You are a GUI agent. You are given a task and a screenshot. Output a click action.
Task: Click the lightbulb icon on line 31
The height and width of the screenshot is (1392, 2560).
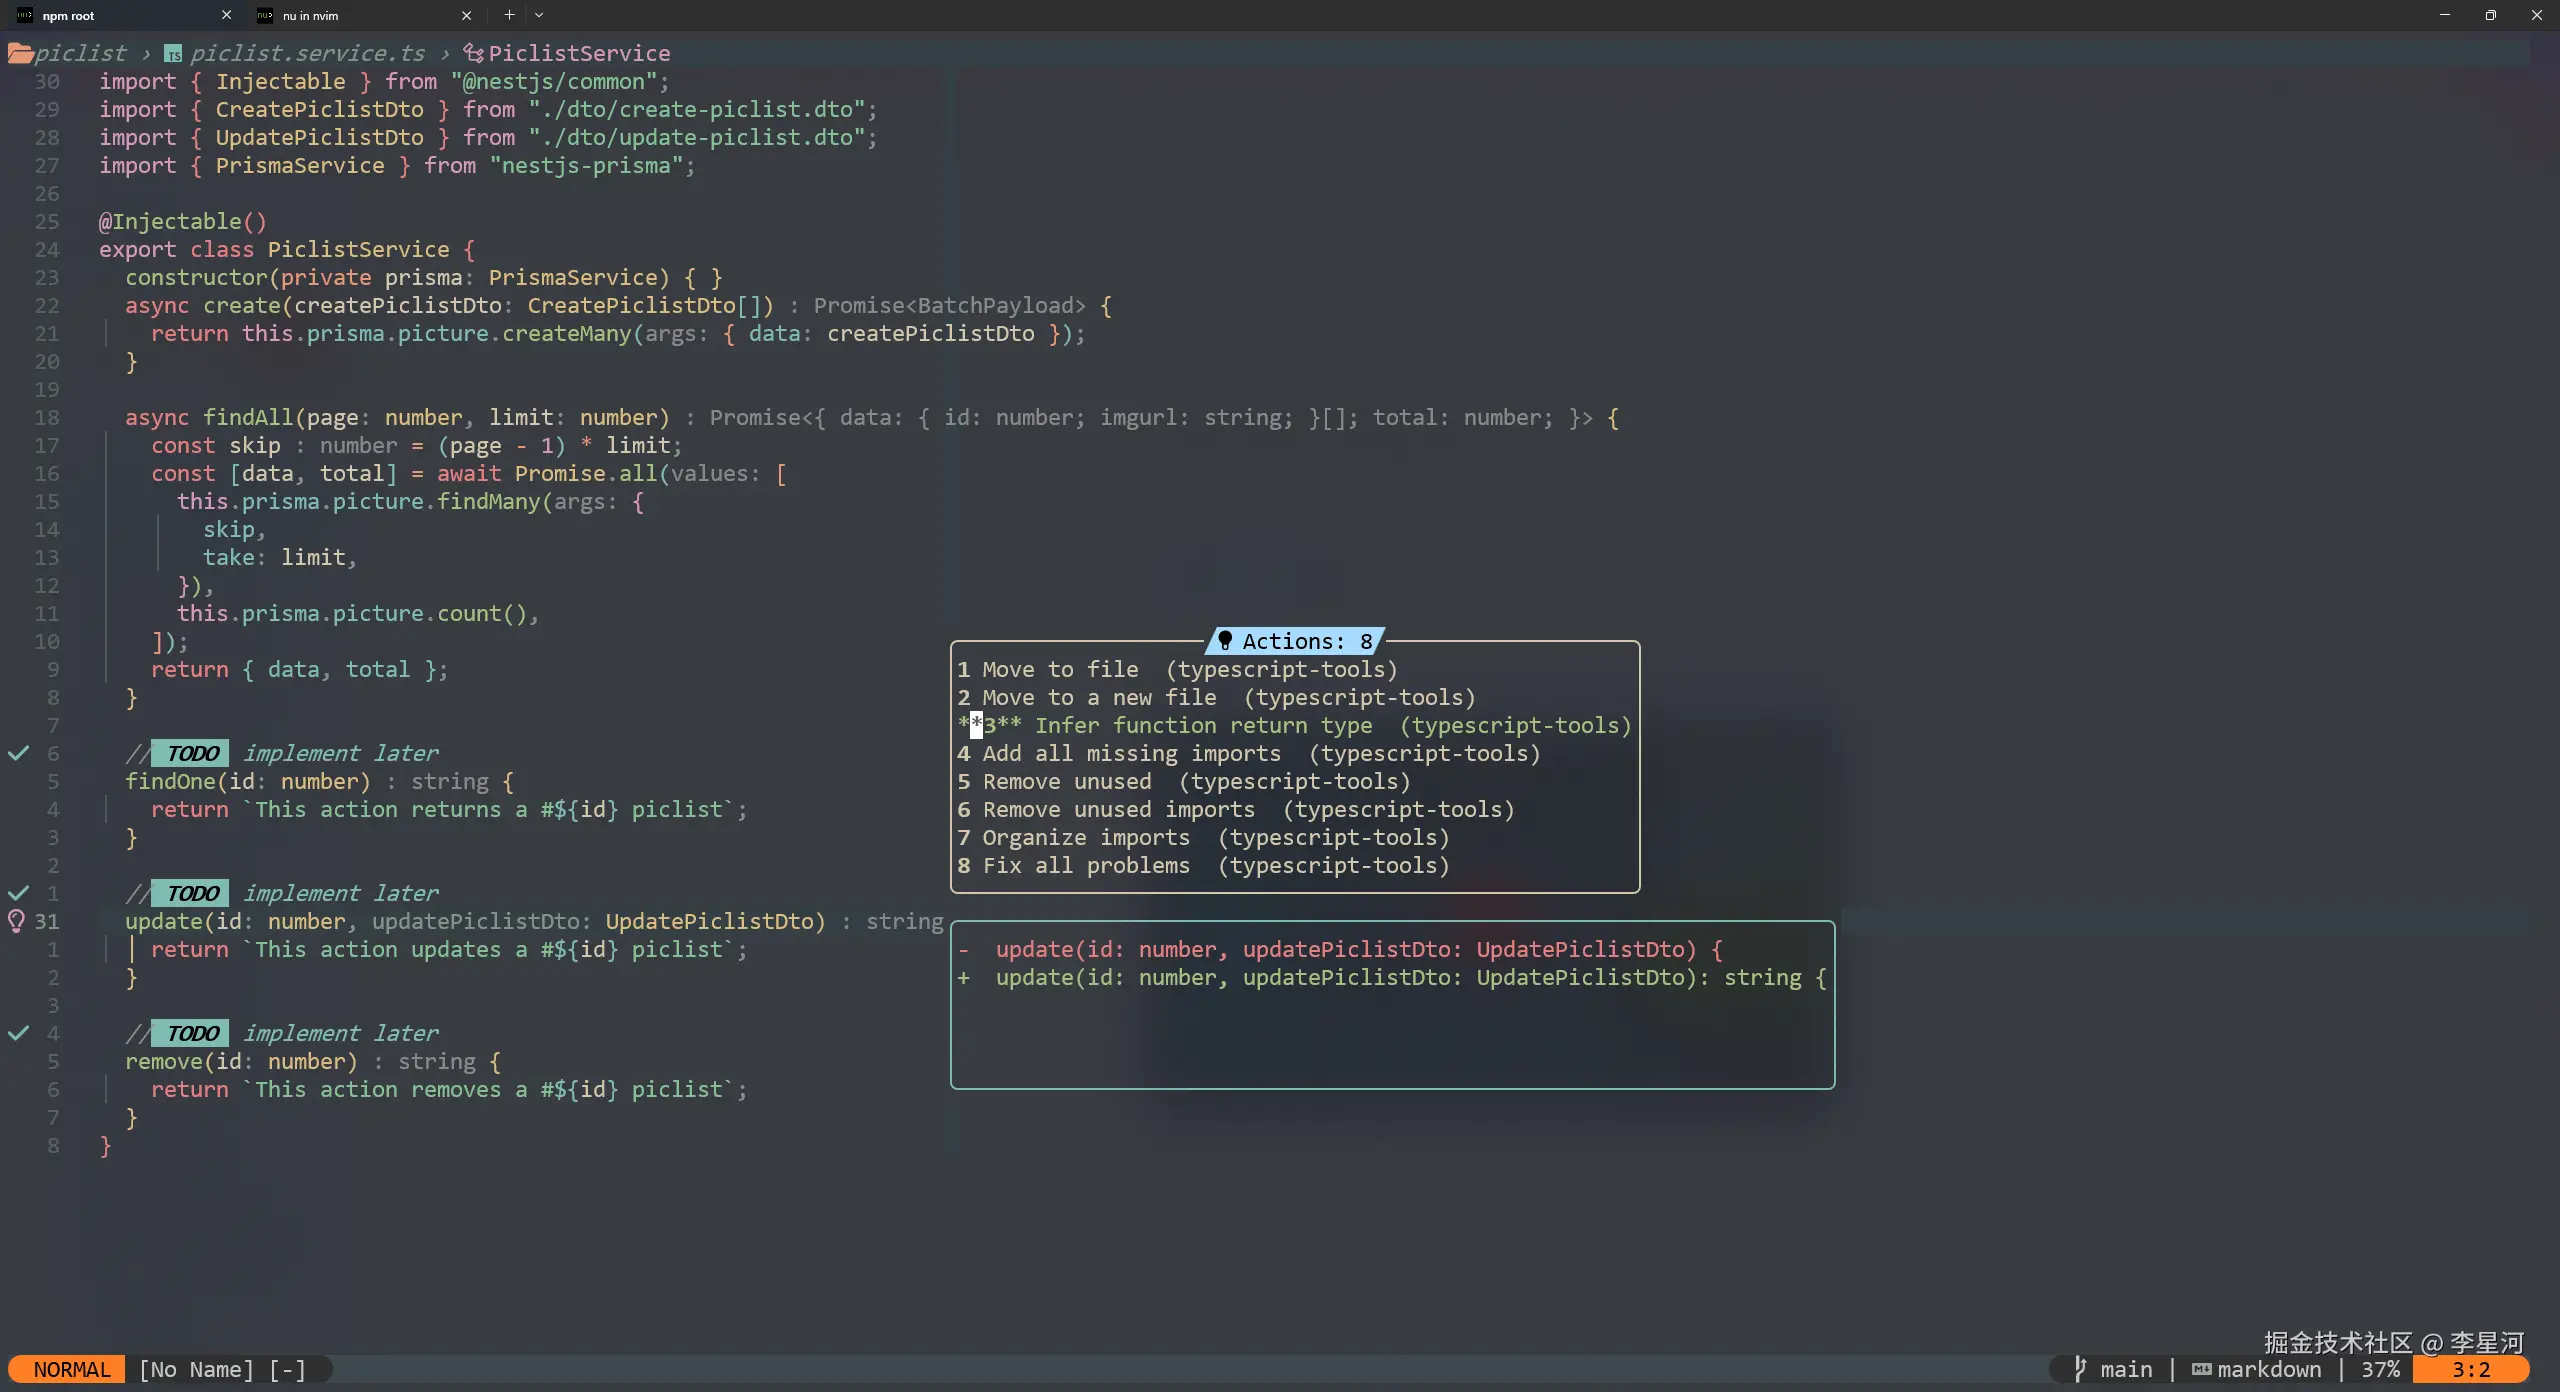17,922
